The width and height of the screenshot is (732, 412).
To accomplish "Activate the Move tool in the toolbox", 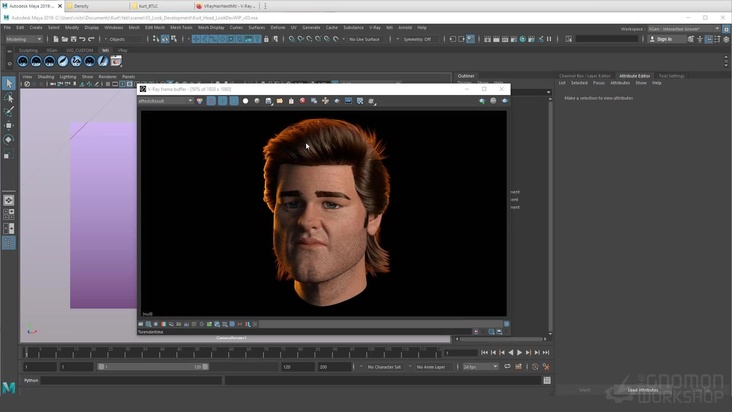I will pyautogui.click(x=9, y=125).
